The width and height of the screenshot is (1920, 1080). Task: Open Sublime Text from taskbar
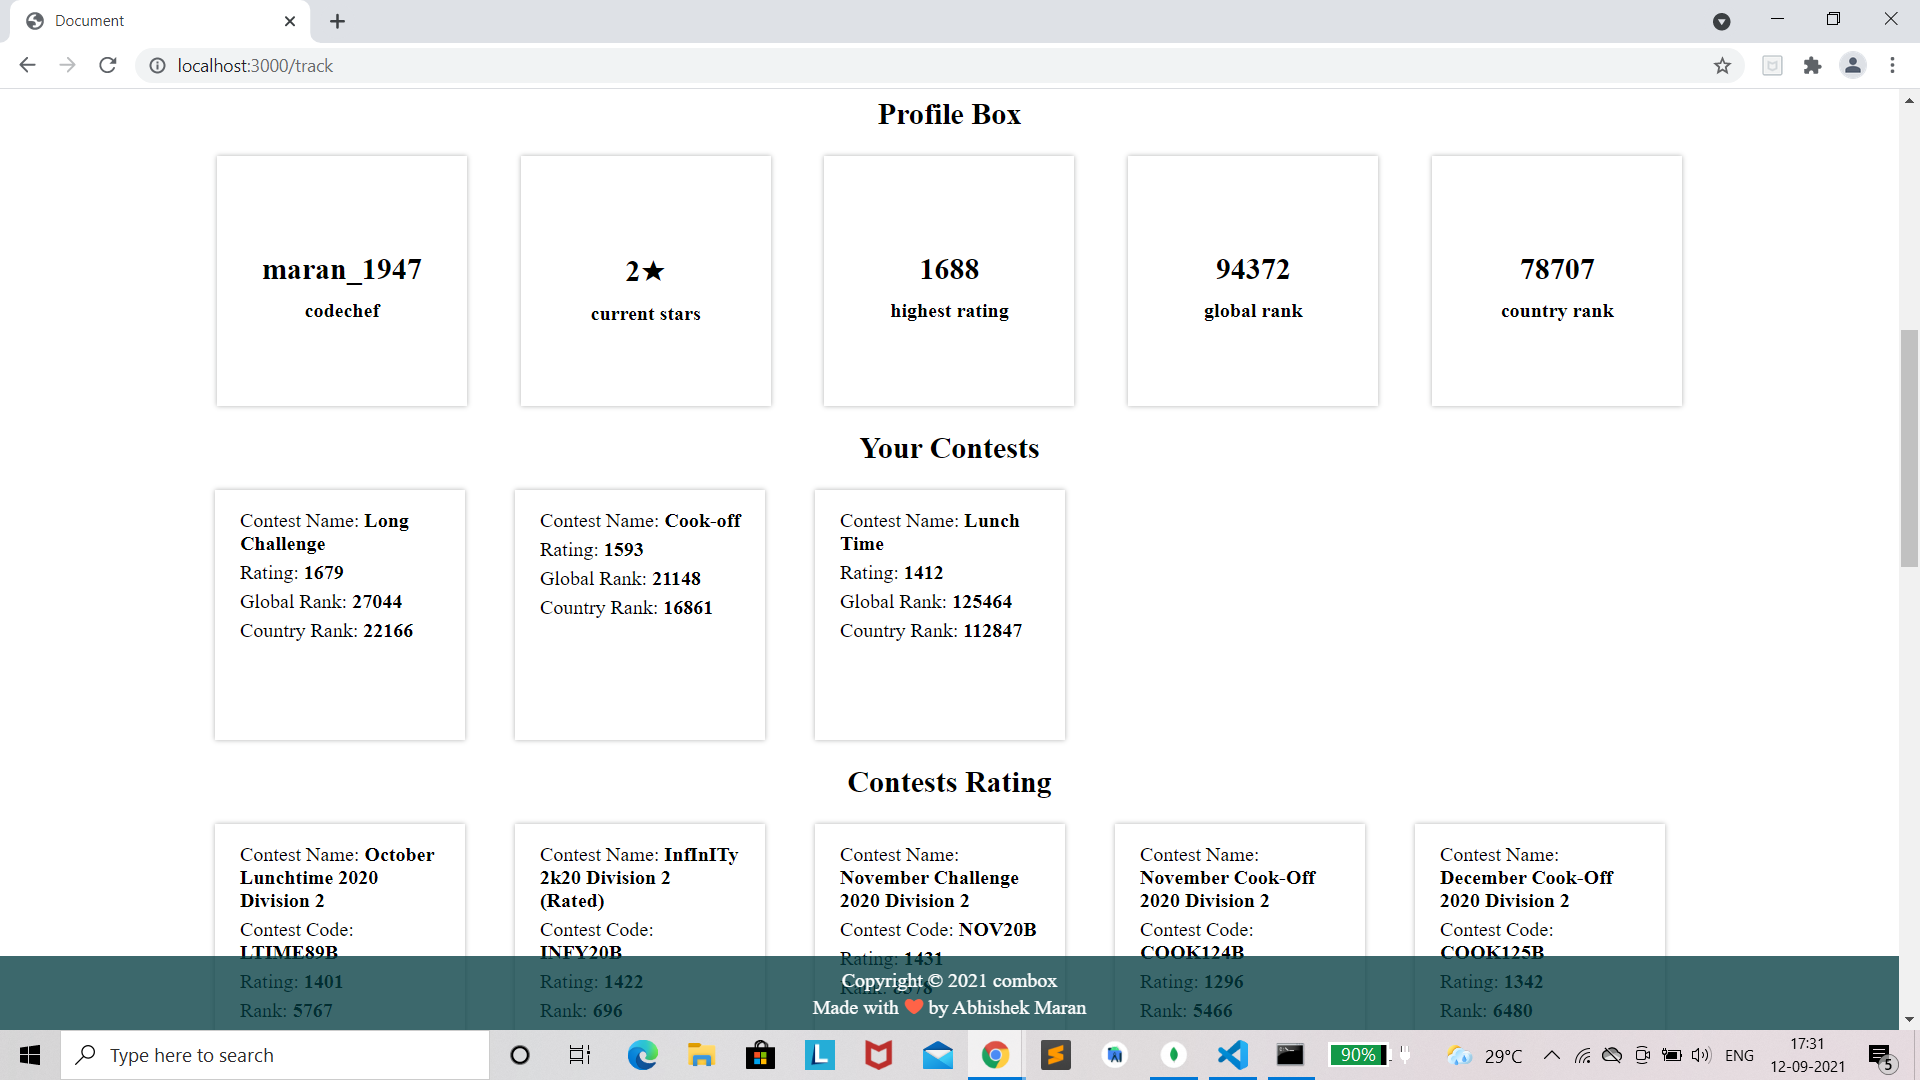(x=1055, y=1055)
